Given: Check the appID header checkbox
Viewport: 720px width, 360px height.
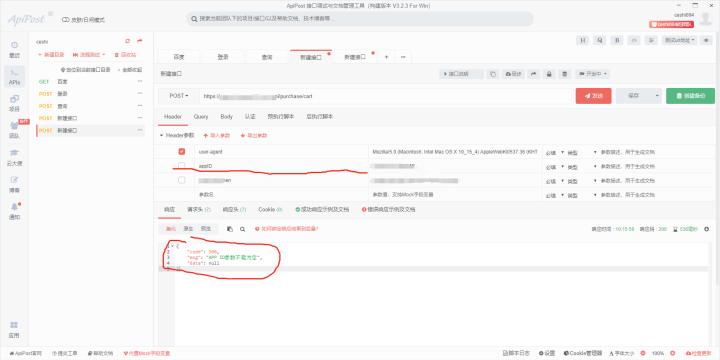Looking at the screenshot, I should pos(182,165).
